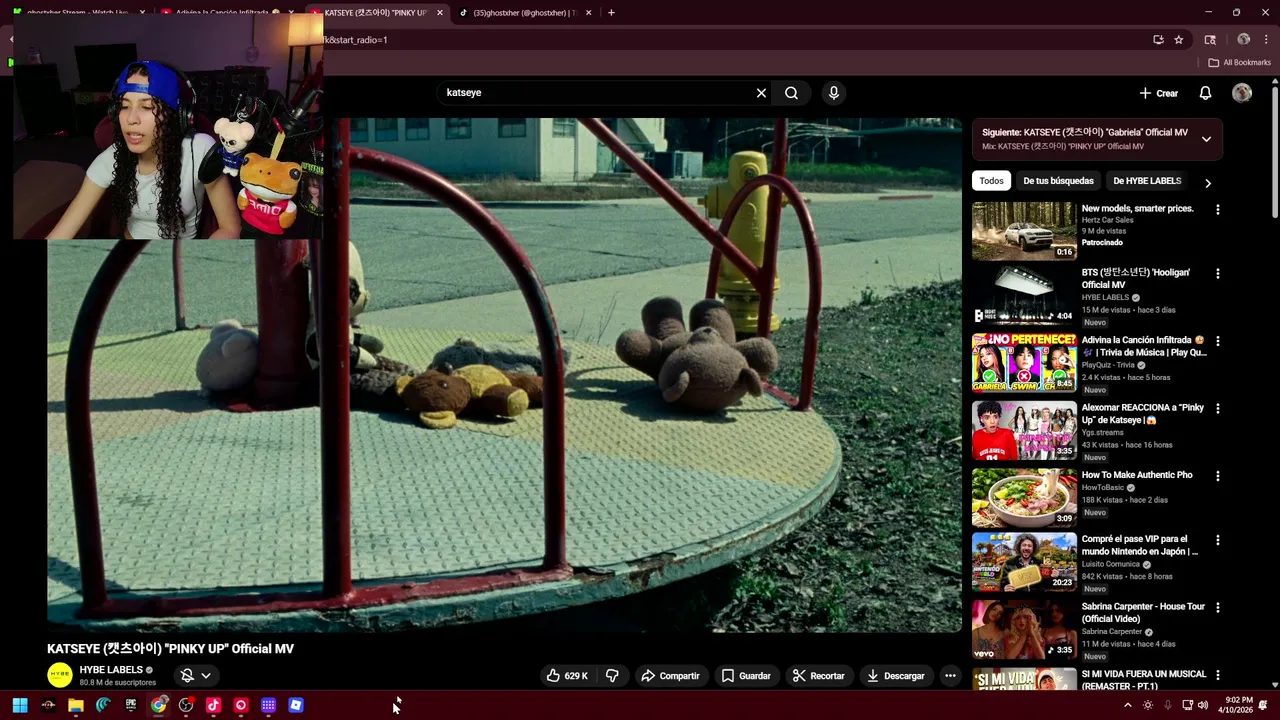Open the Chrome three-dot menu
The width and height of the screenshot is (1280, 720).
pos(1266,40)
